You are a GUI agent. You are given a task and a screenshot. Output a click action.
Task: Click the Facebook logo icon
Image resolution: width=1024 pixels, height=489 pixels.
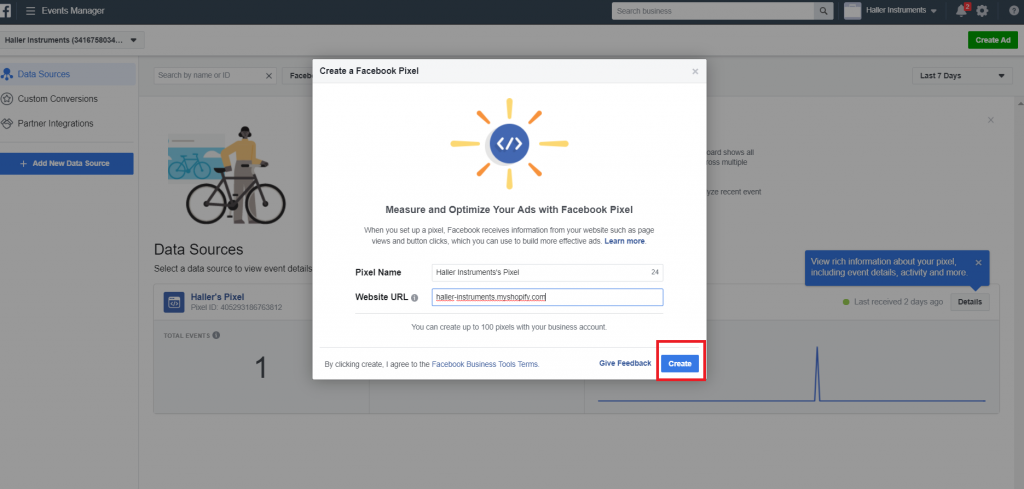(x=5, y=11)
